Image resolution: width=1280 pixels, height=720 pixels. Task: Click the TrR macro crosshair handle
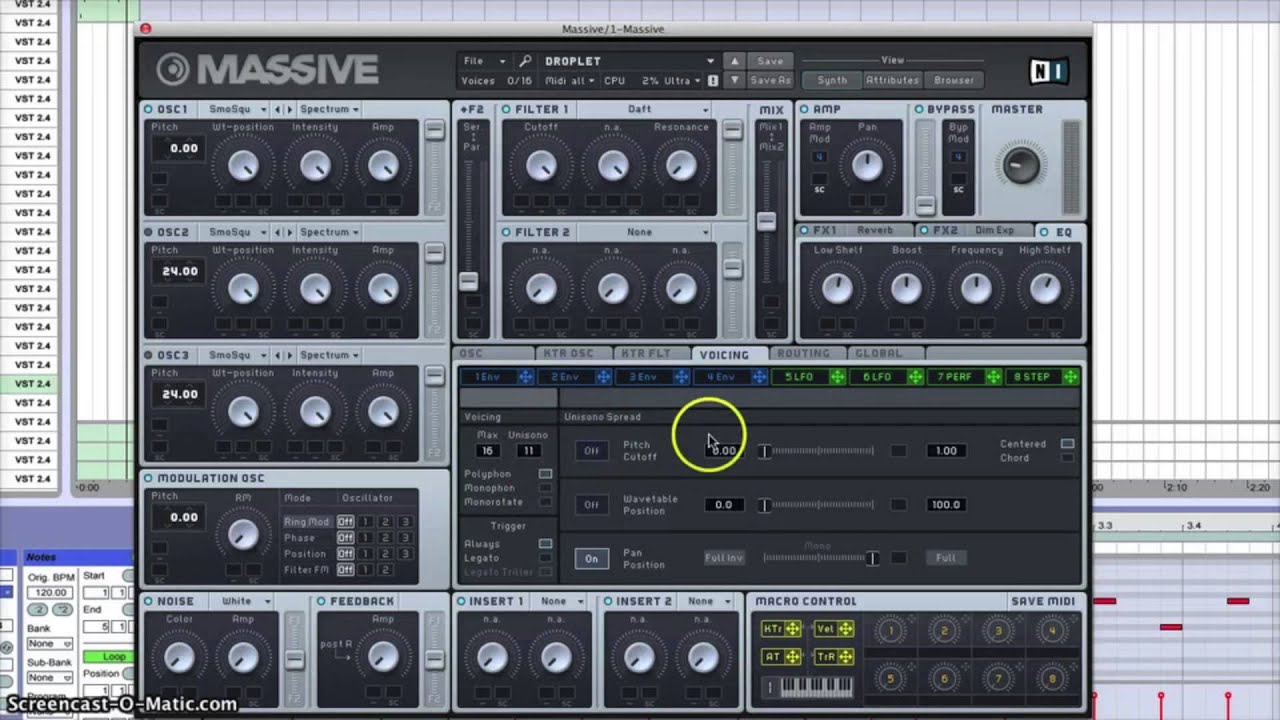(x=846, y=657)
